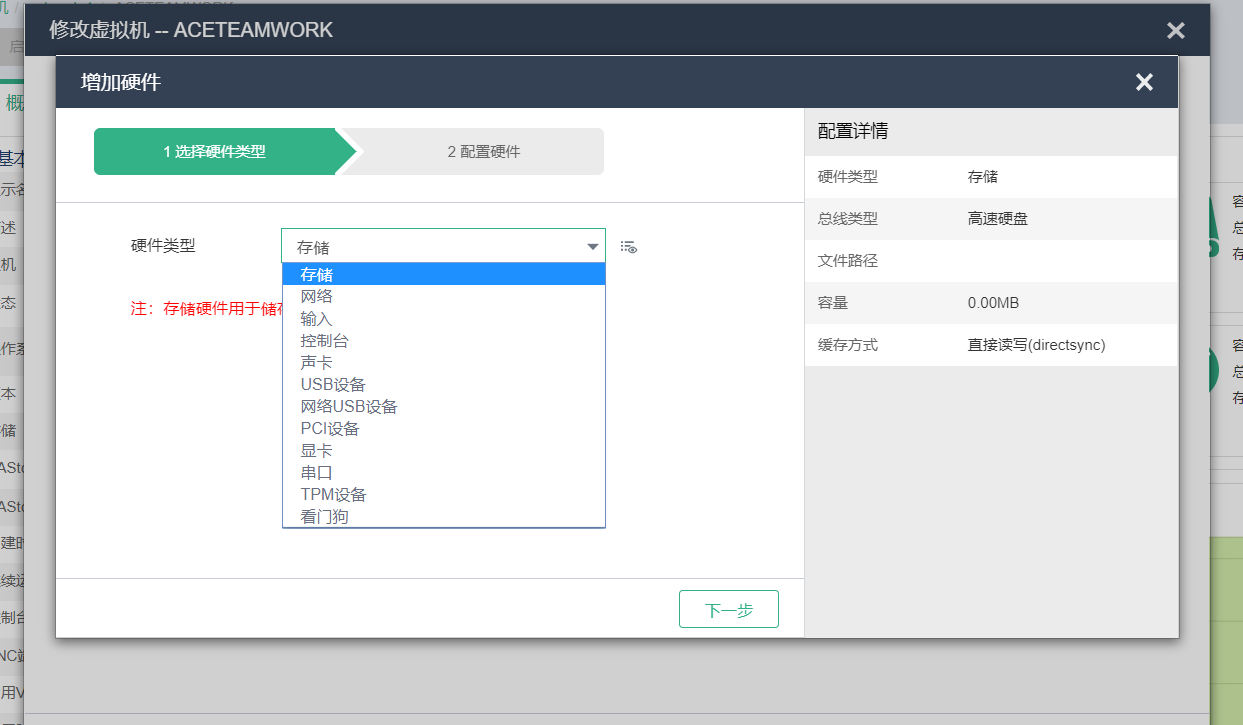Click the 硬件类型 field label
This screenshot has width=1243, height=725.
[x=163, y=246]
